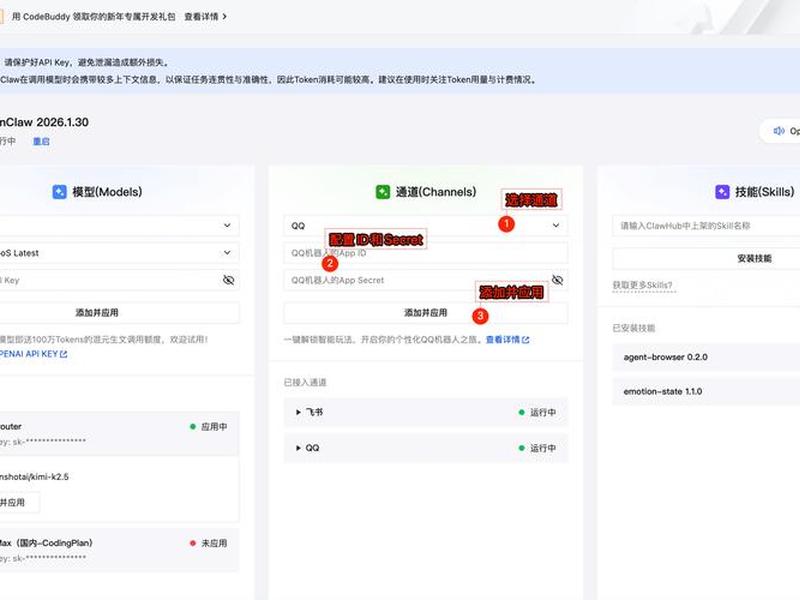Click the nClaw 2026.1.30 version title
The height and width of the screenshot is (600, 800).
pos(44,122)
